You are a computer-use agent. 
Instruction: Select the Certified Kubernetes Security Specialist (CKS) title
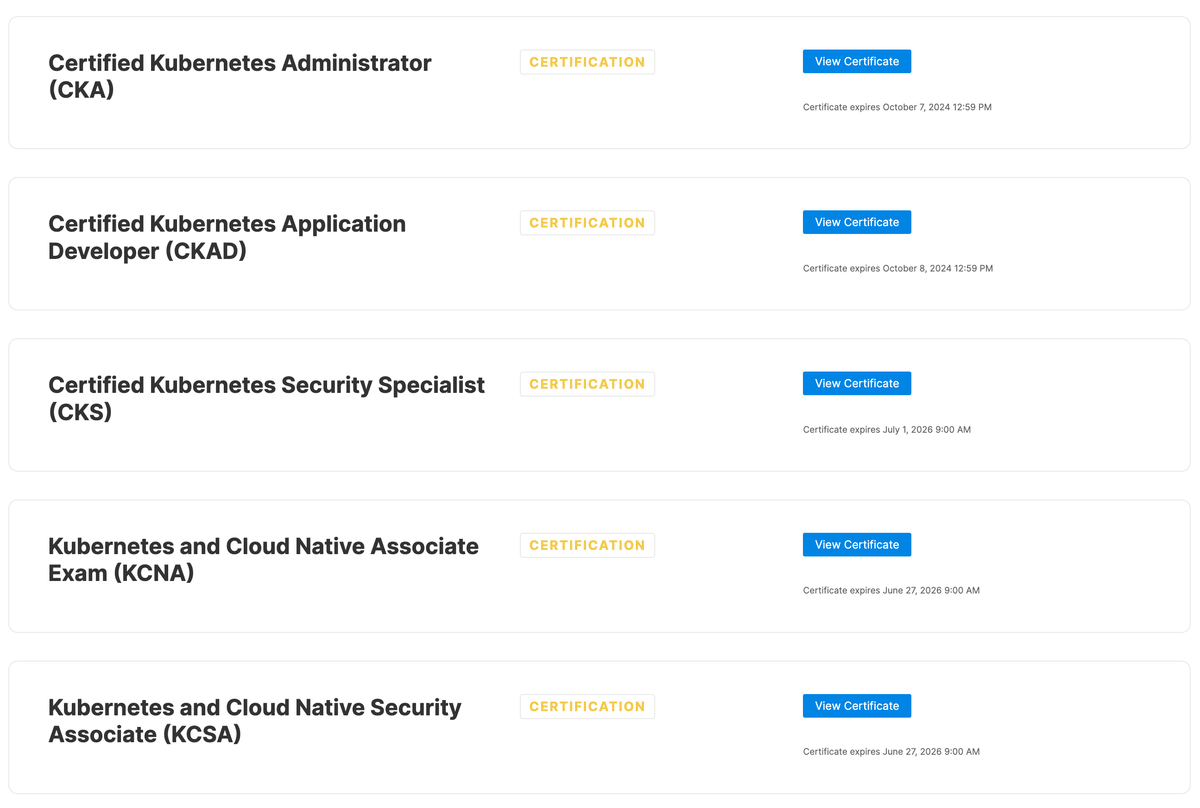pos(266,398)
